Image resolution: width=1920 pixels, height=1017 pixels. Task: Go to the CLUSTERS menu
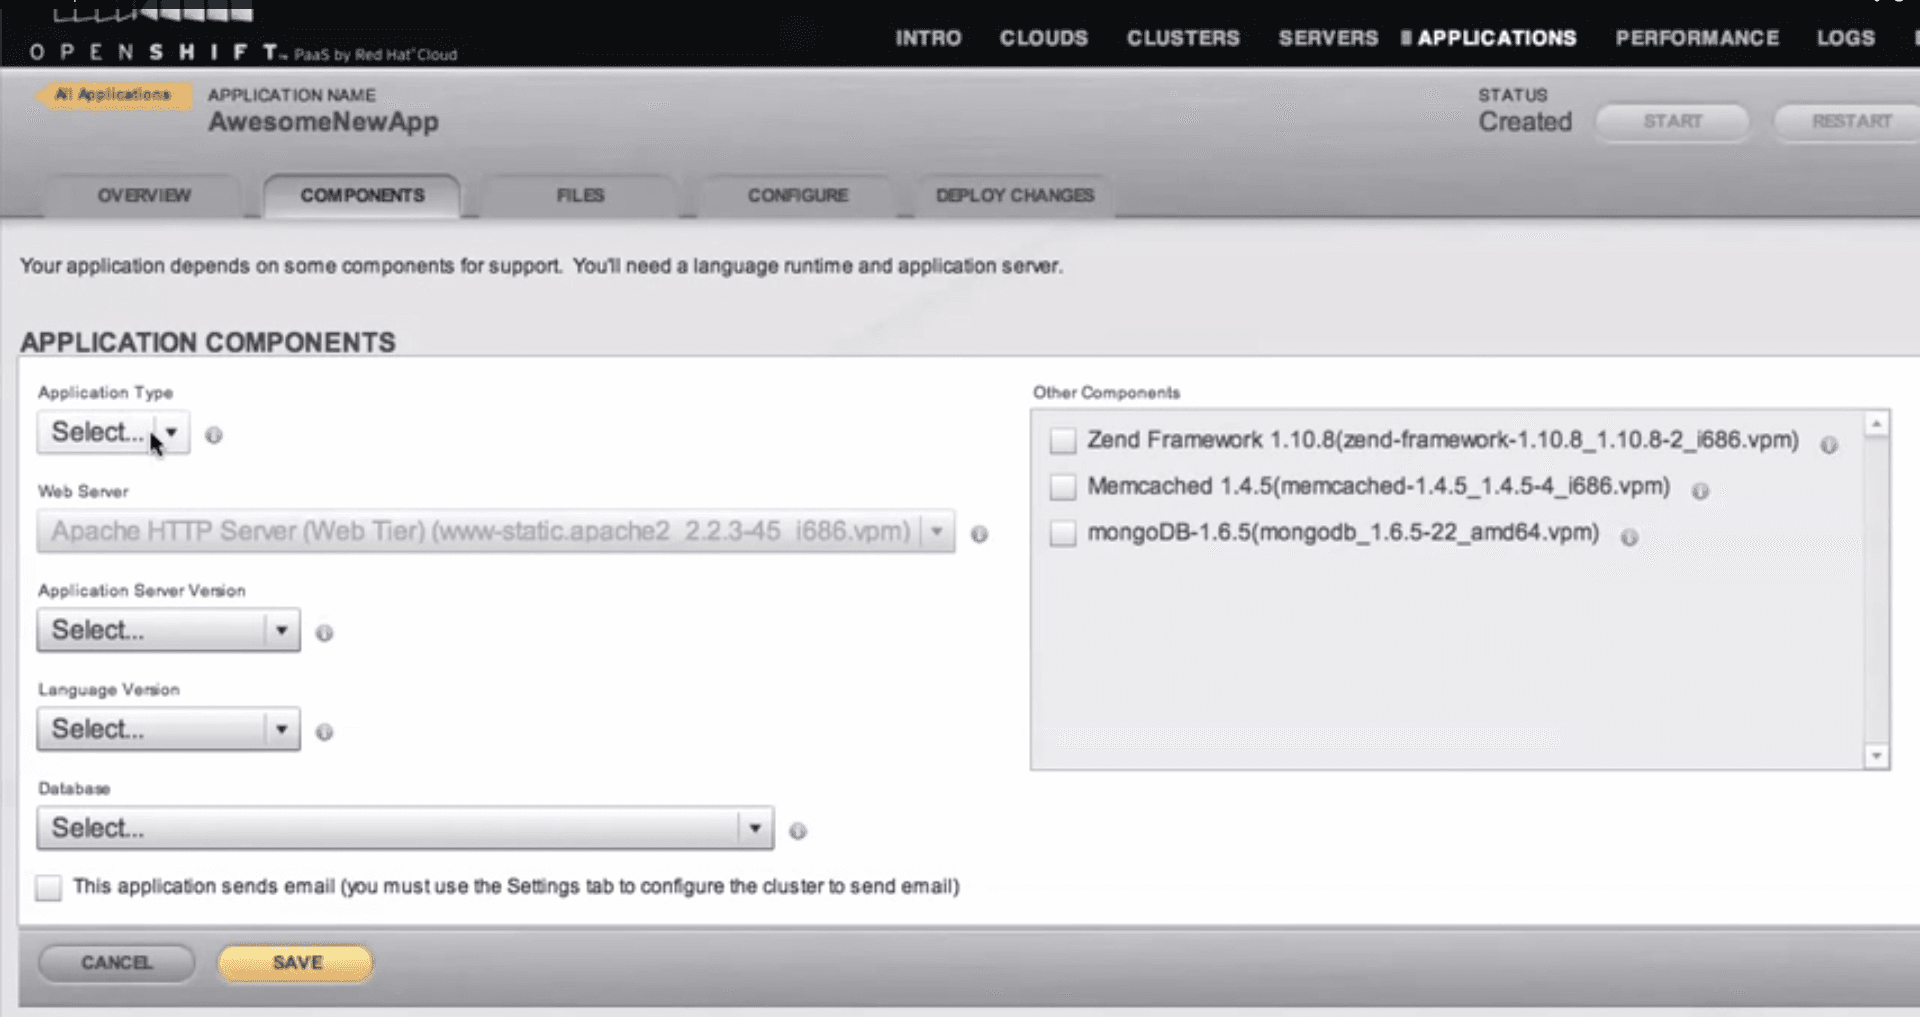click(x=1183, y=38)
